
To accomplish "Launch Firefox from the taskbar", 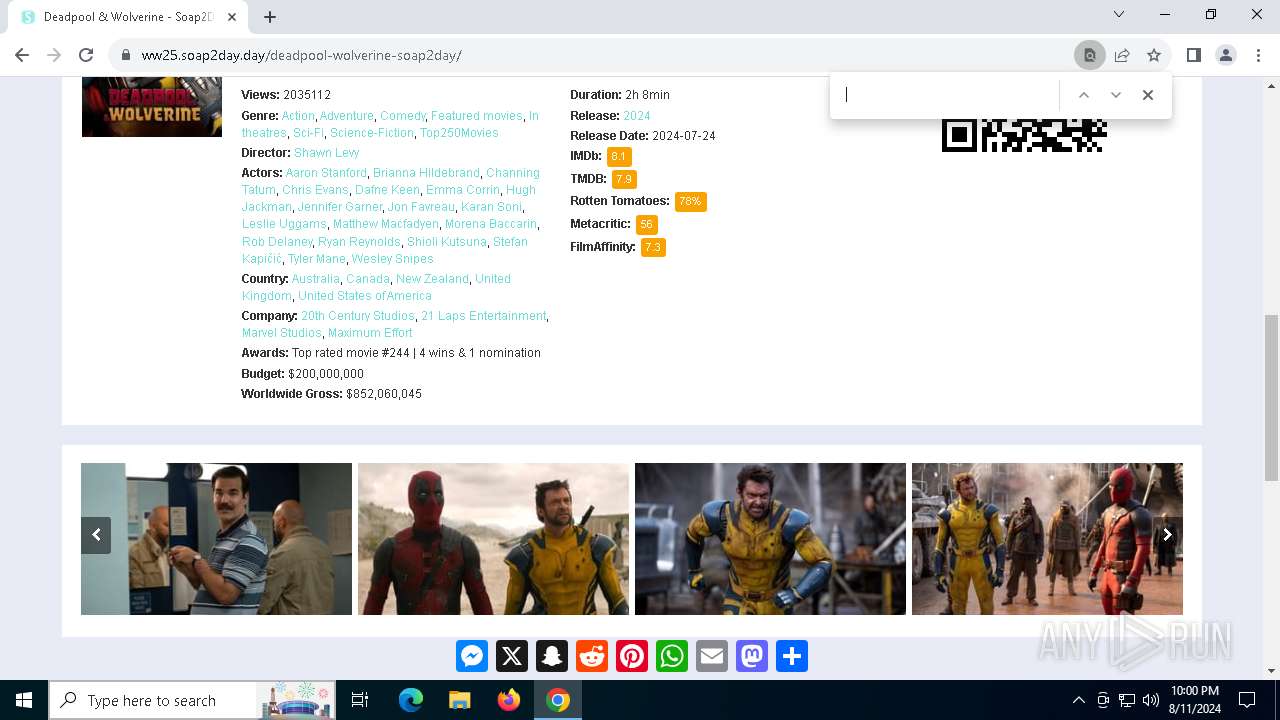I will (509, 700).
